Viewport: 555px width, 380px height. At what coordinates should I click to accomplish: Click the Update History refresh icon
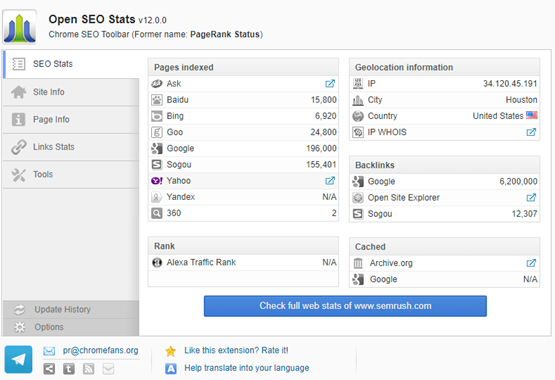pyautogui.click(x=20, y=310)
